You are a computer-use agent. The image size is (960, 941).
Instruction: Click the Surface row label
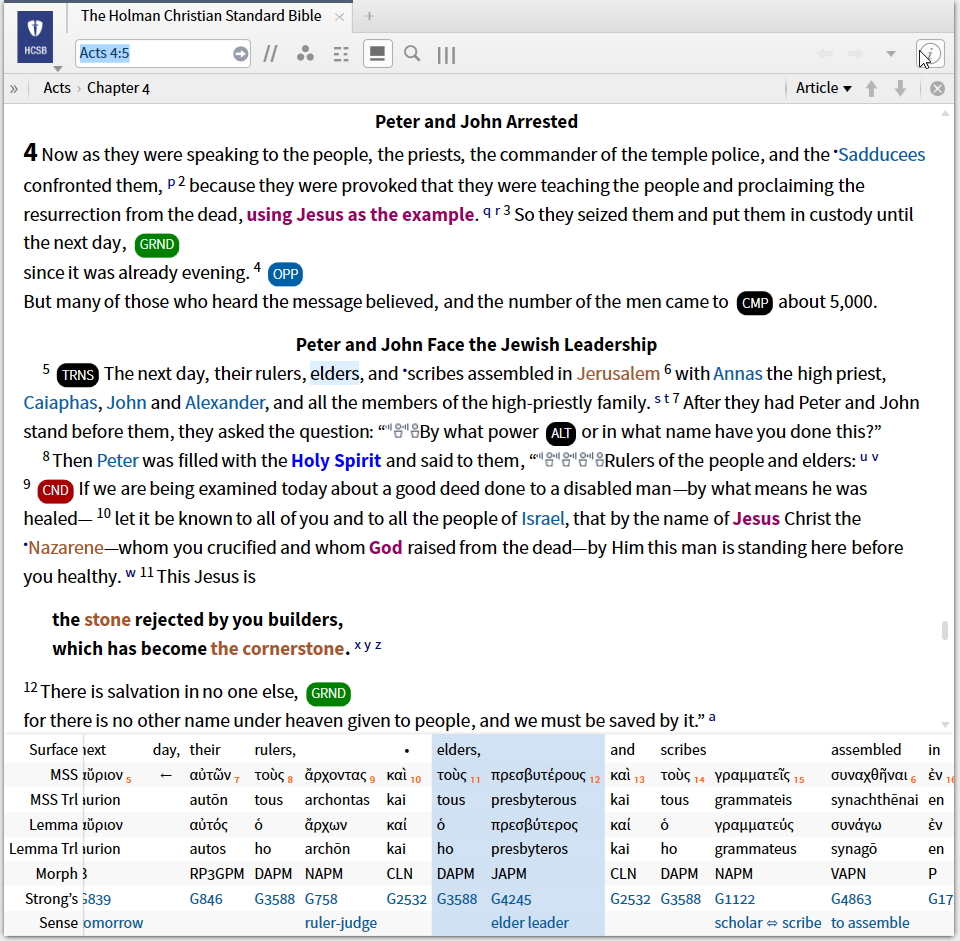pos(53,749)
